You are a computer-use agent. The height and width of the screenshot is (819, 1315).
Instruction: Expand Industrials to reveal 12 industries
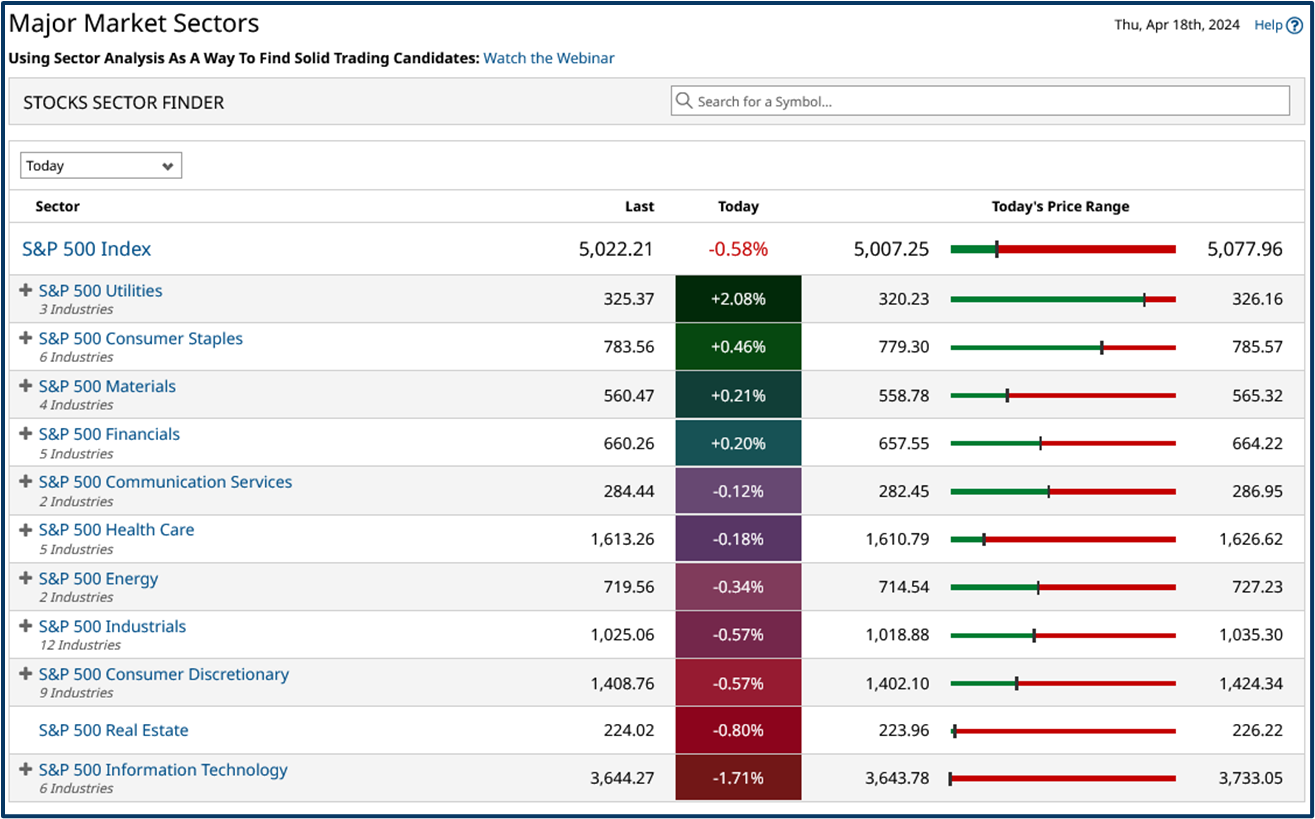[25, 626]
